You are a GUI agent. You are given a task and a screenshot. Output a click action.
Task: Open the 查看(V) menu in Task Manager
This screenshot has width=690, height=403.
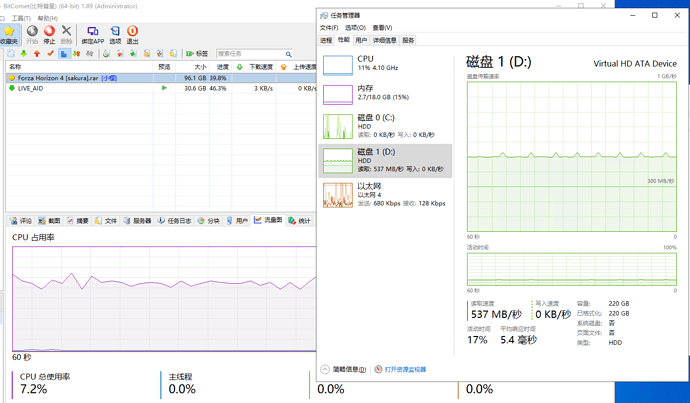point(382,28)
